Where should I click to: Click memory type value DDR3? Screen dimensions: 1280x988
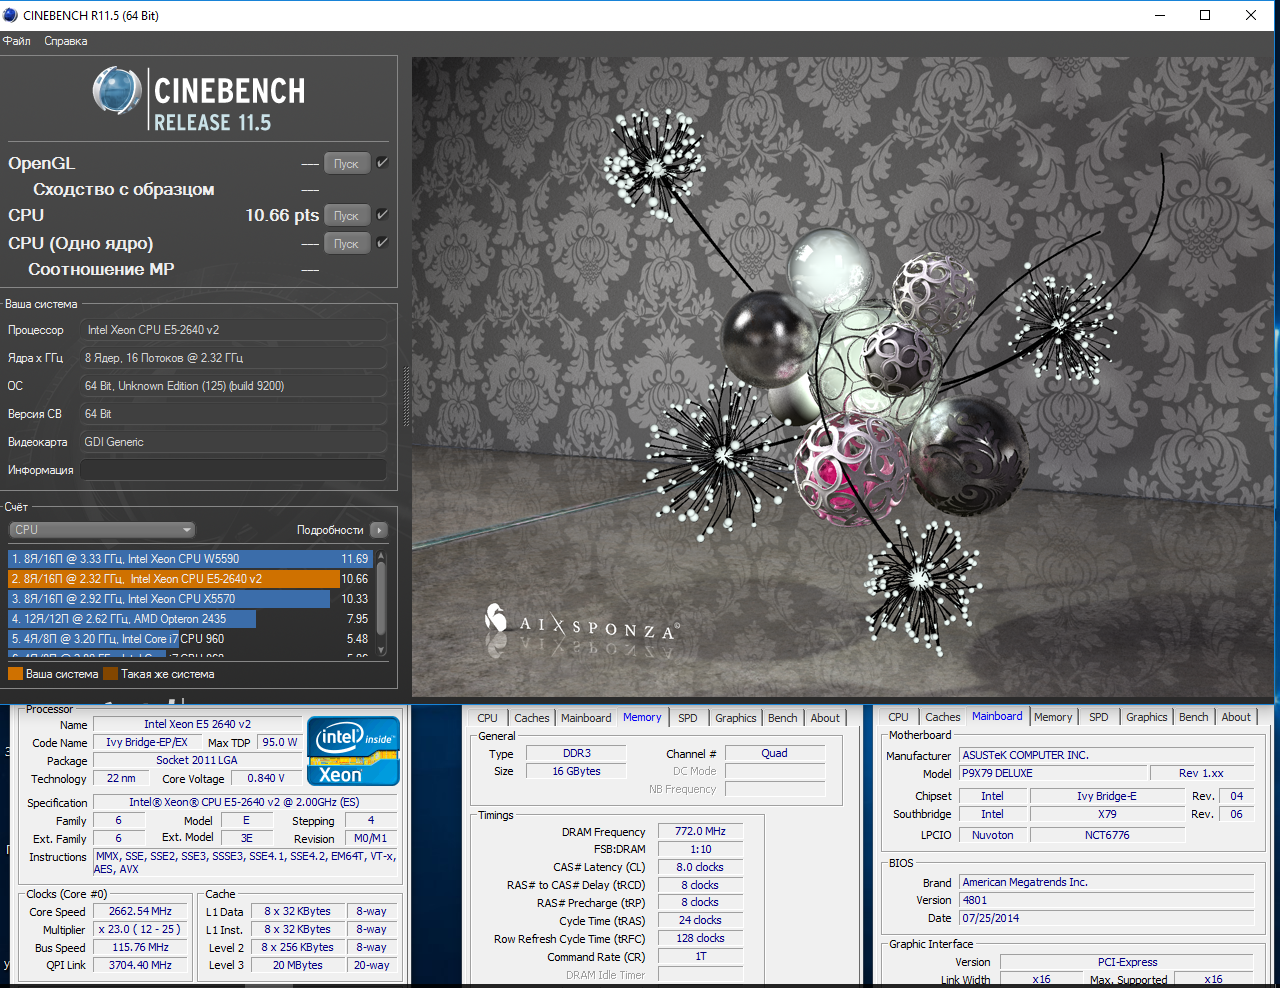click(x=577, y=754)
